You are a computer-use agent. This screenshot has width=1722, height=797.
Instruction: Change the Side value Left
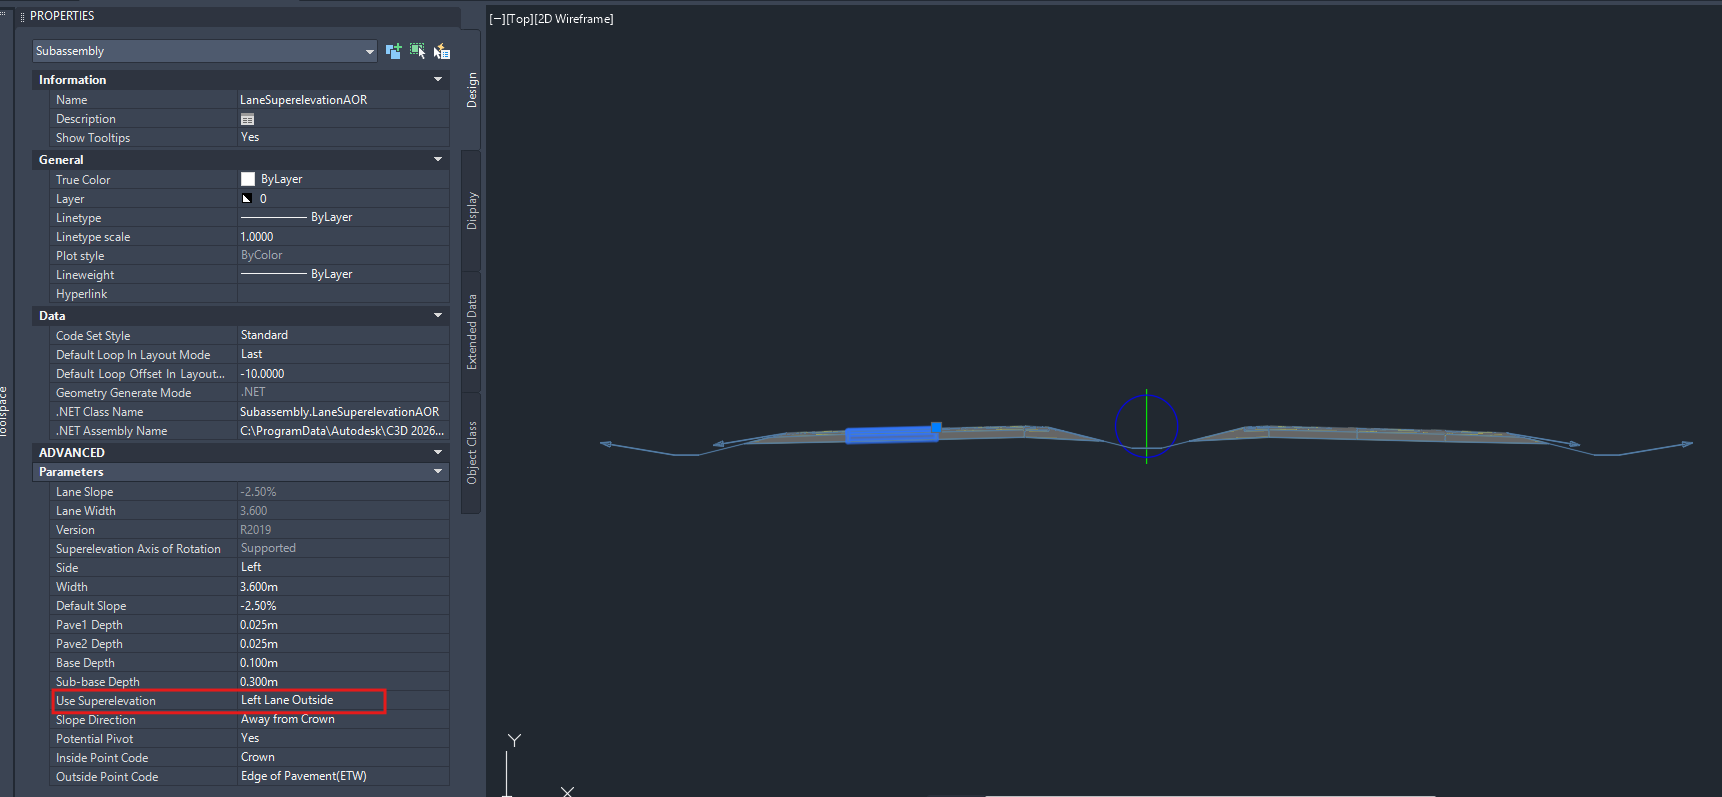tap(343, 567)
